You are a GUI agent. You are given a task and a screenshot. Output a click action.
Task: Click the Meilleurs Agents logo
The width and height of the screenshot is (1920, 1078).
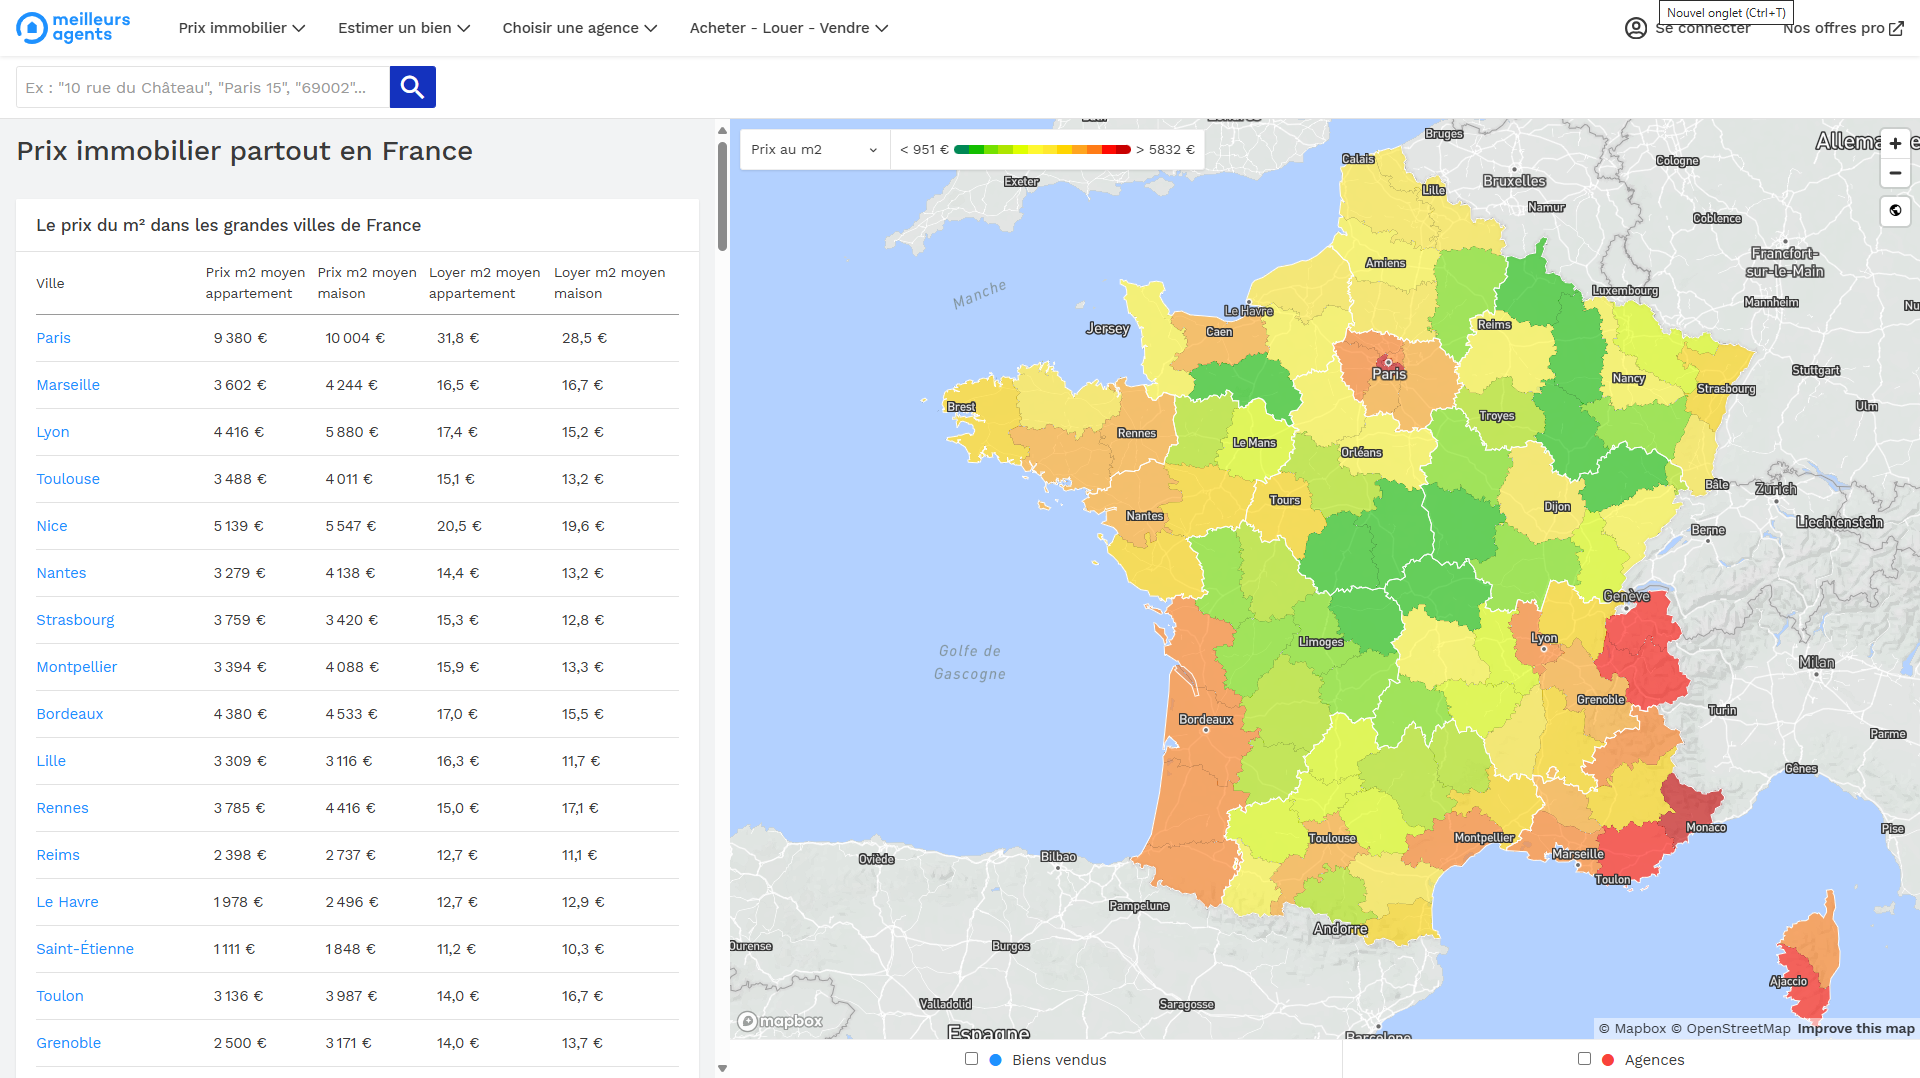click(74, 28)
